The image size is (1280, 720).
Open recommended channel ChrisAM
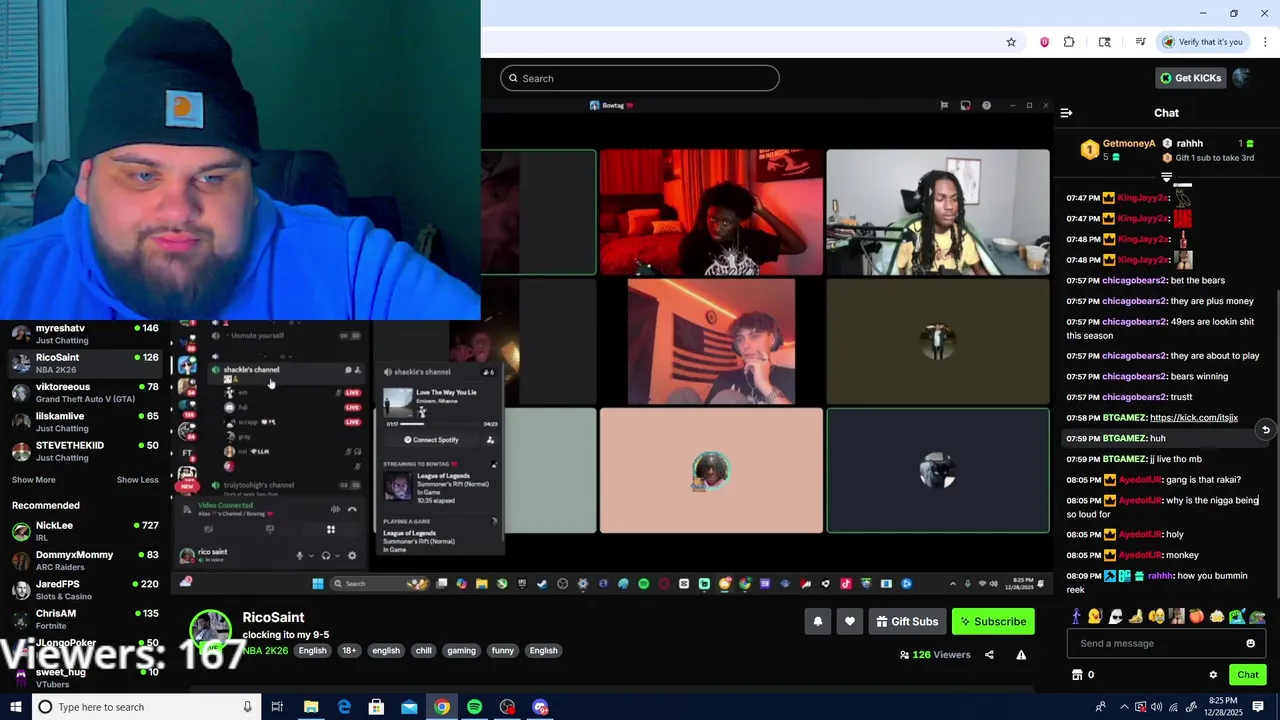[85, 619]
